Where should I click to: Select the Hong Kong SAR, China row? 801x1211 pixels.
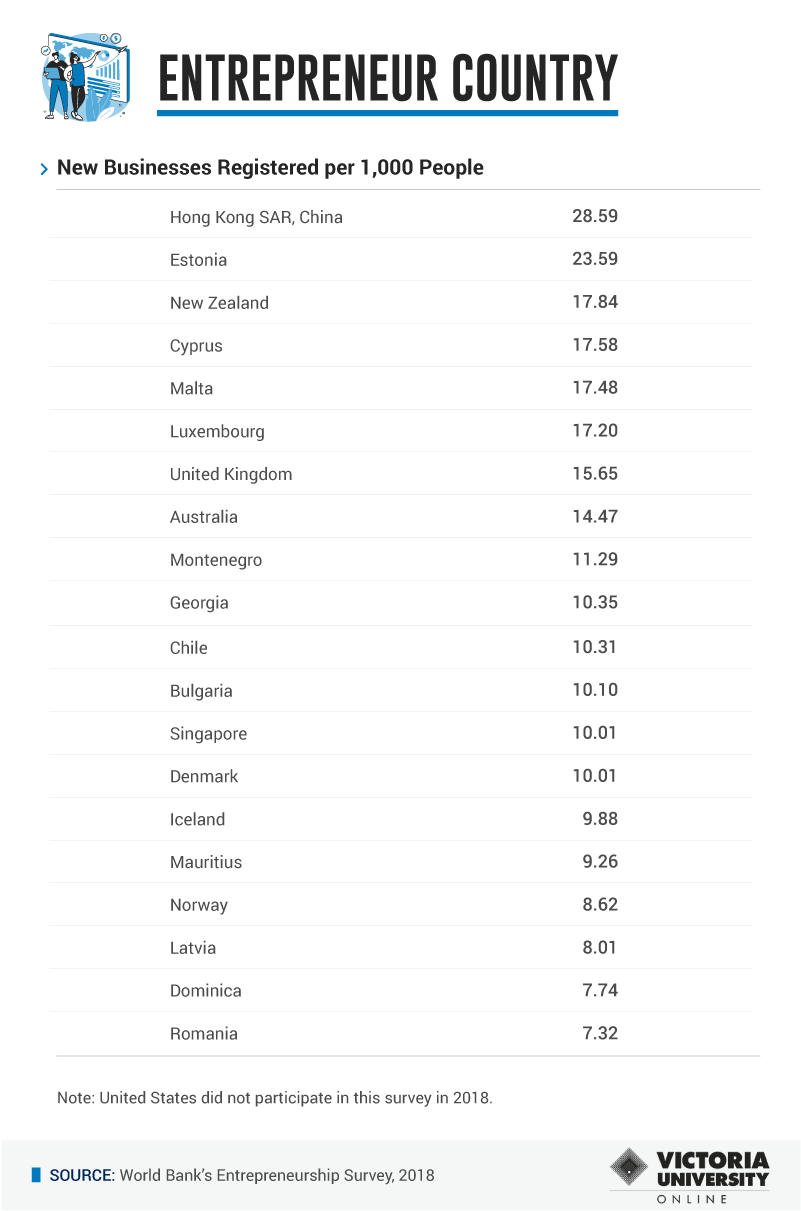click(408, 216)
